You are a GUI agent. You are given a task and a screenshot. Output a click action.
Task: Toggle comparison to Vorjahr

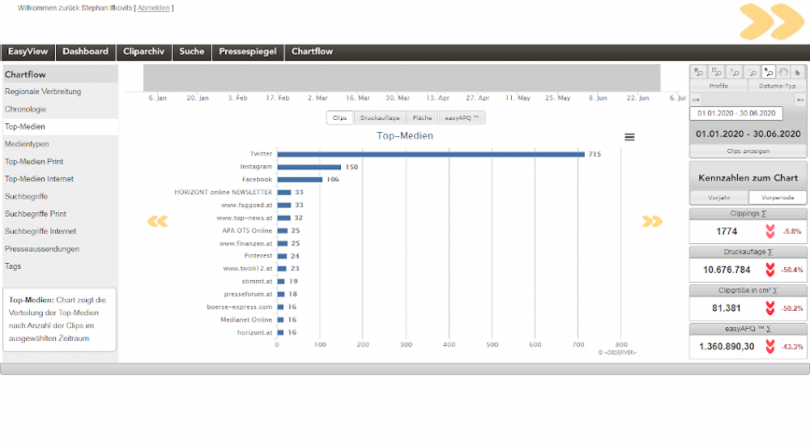719,198
